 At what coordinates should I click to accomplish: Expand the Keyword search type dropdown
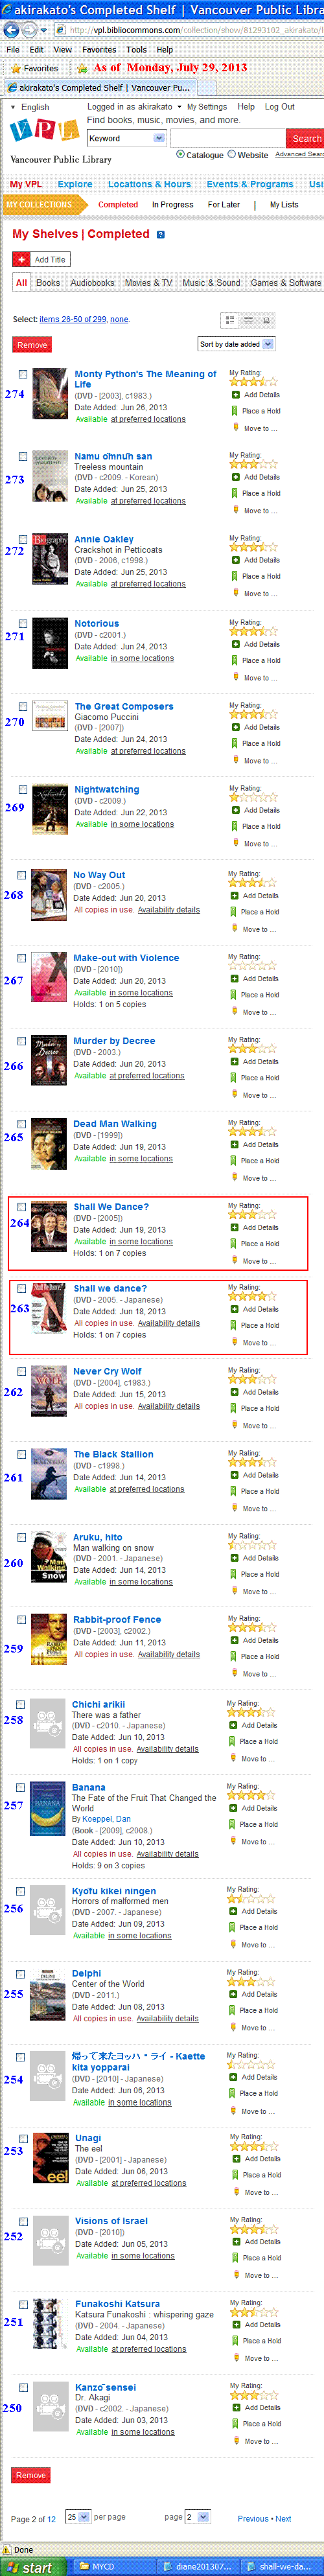pos(126,138)
